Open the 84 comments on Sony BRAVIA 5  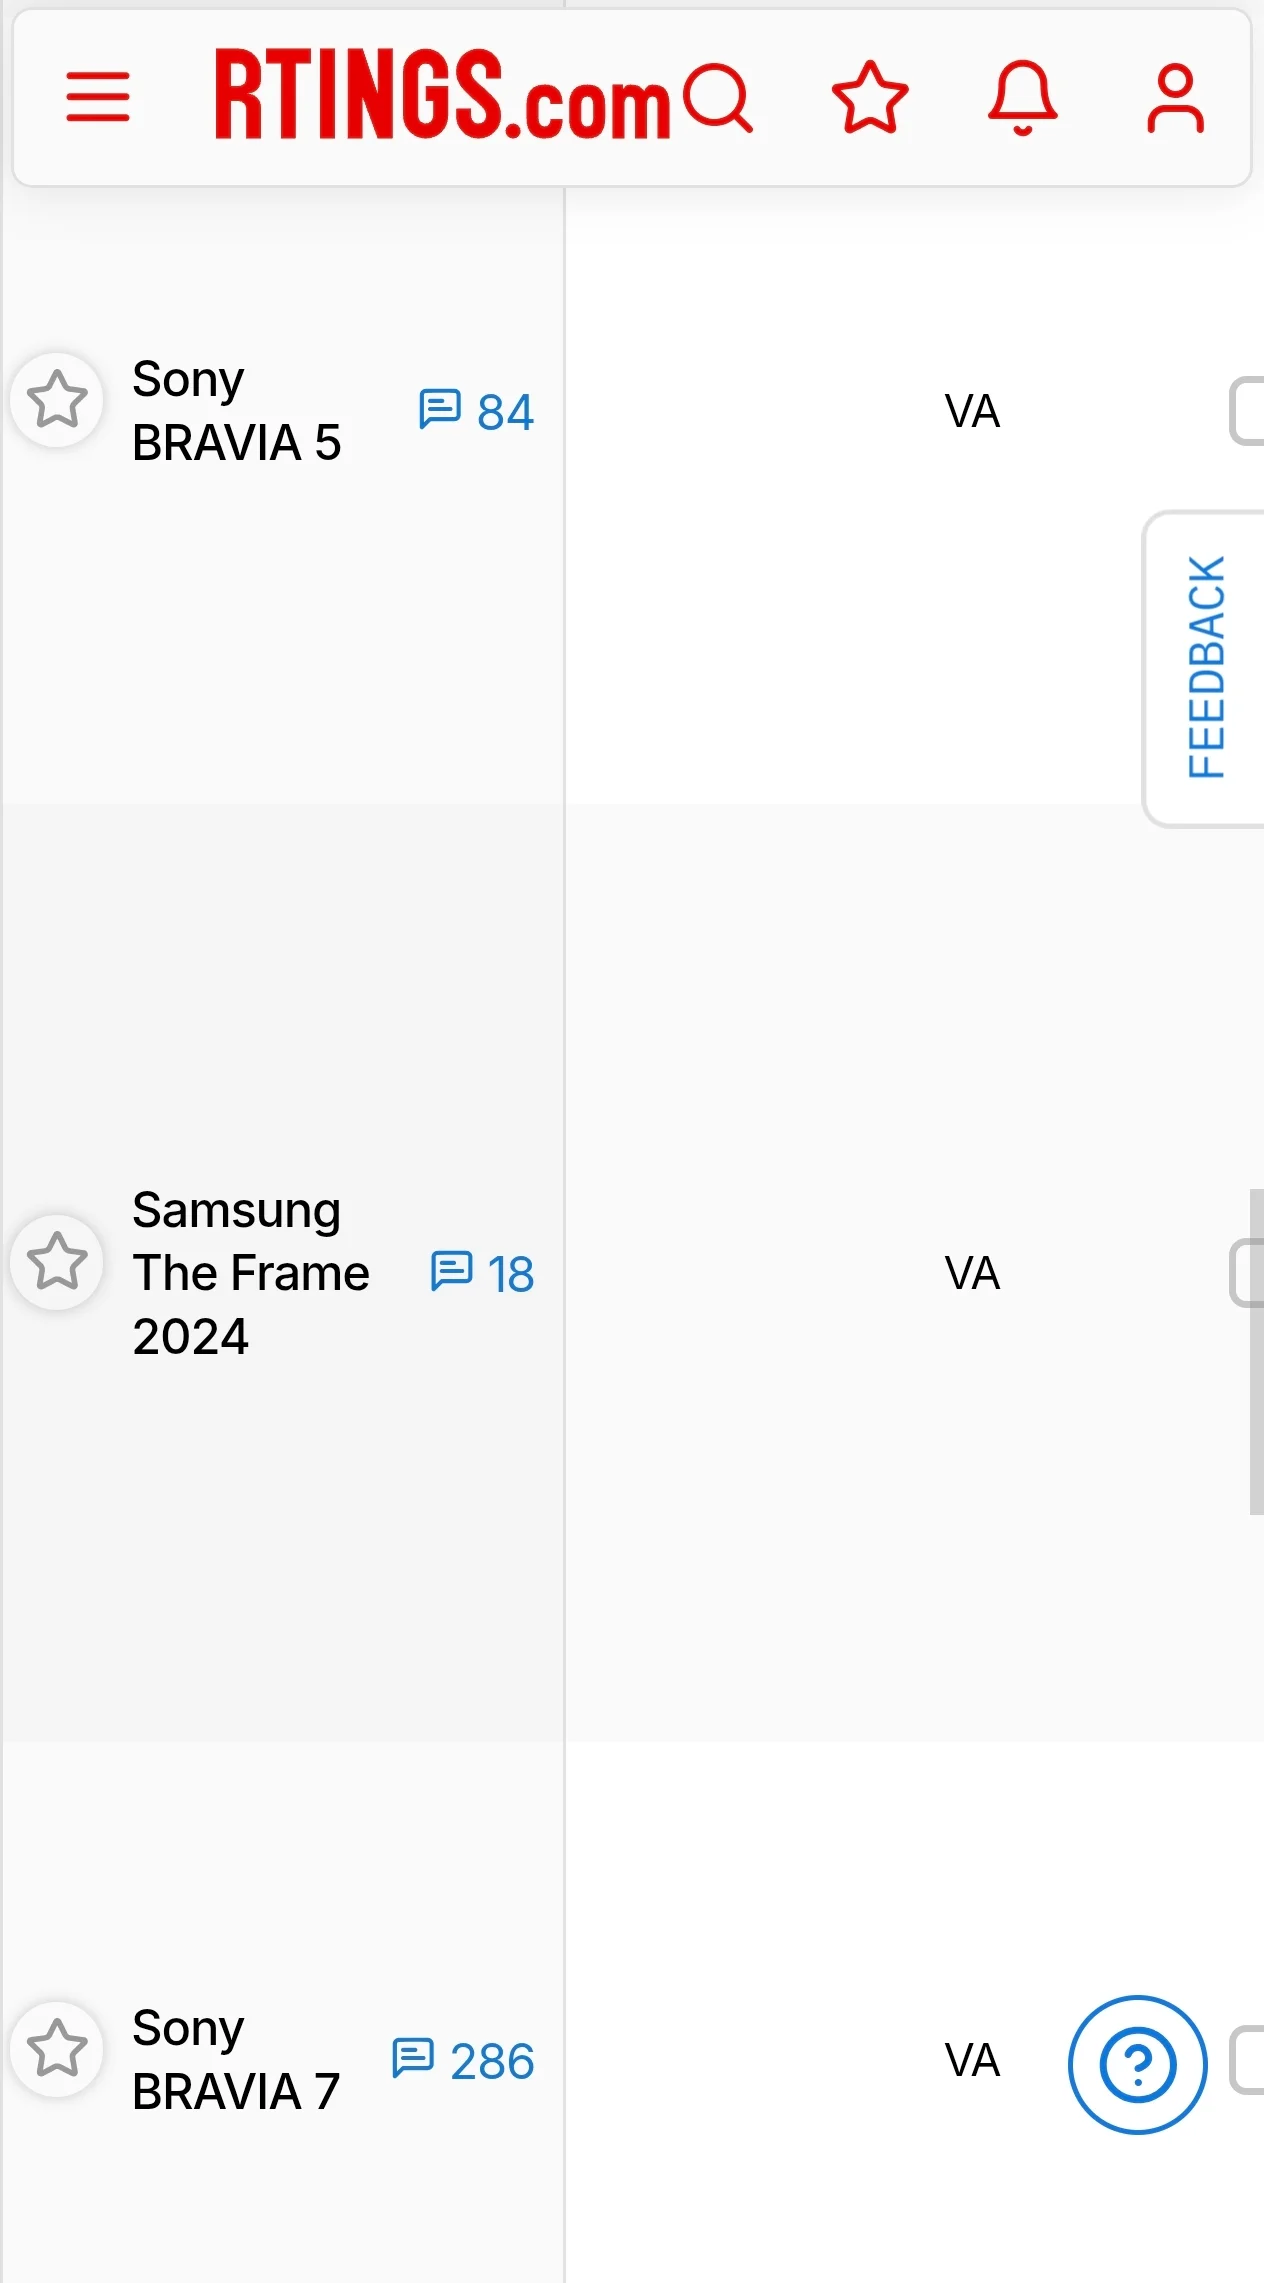(x=477, y=411)
